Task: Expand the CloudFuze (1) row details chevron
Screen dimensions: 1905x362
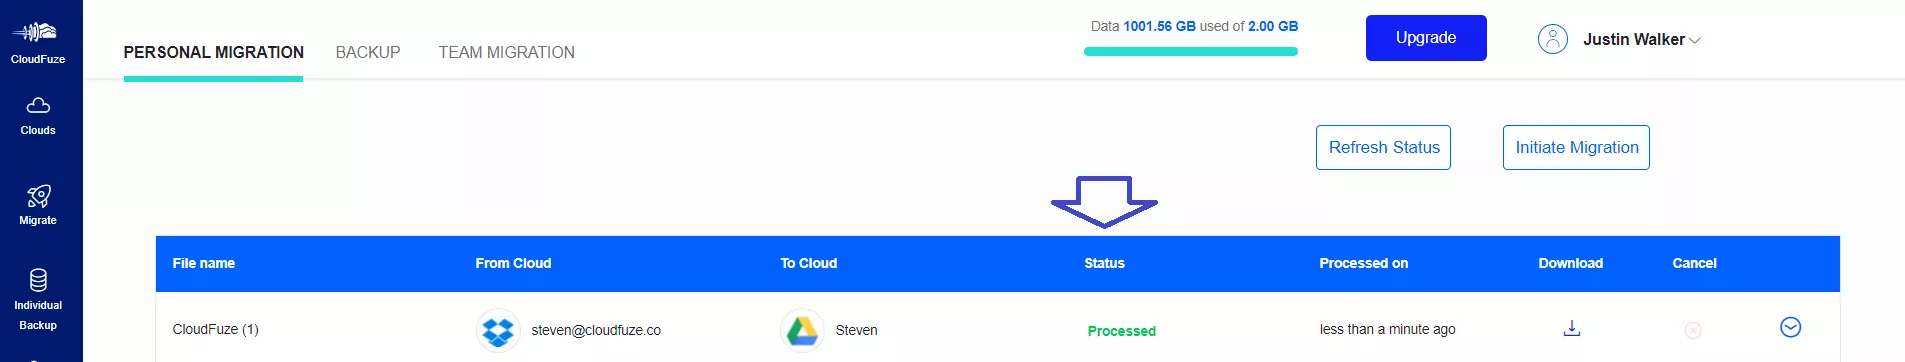Action: [1790, 327]
